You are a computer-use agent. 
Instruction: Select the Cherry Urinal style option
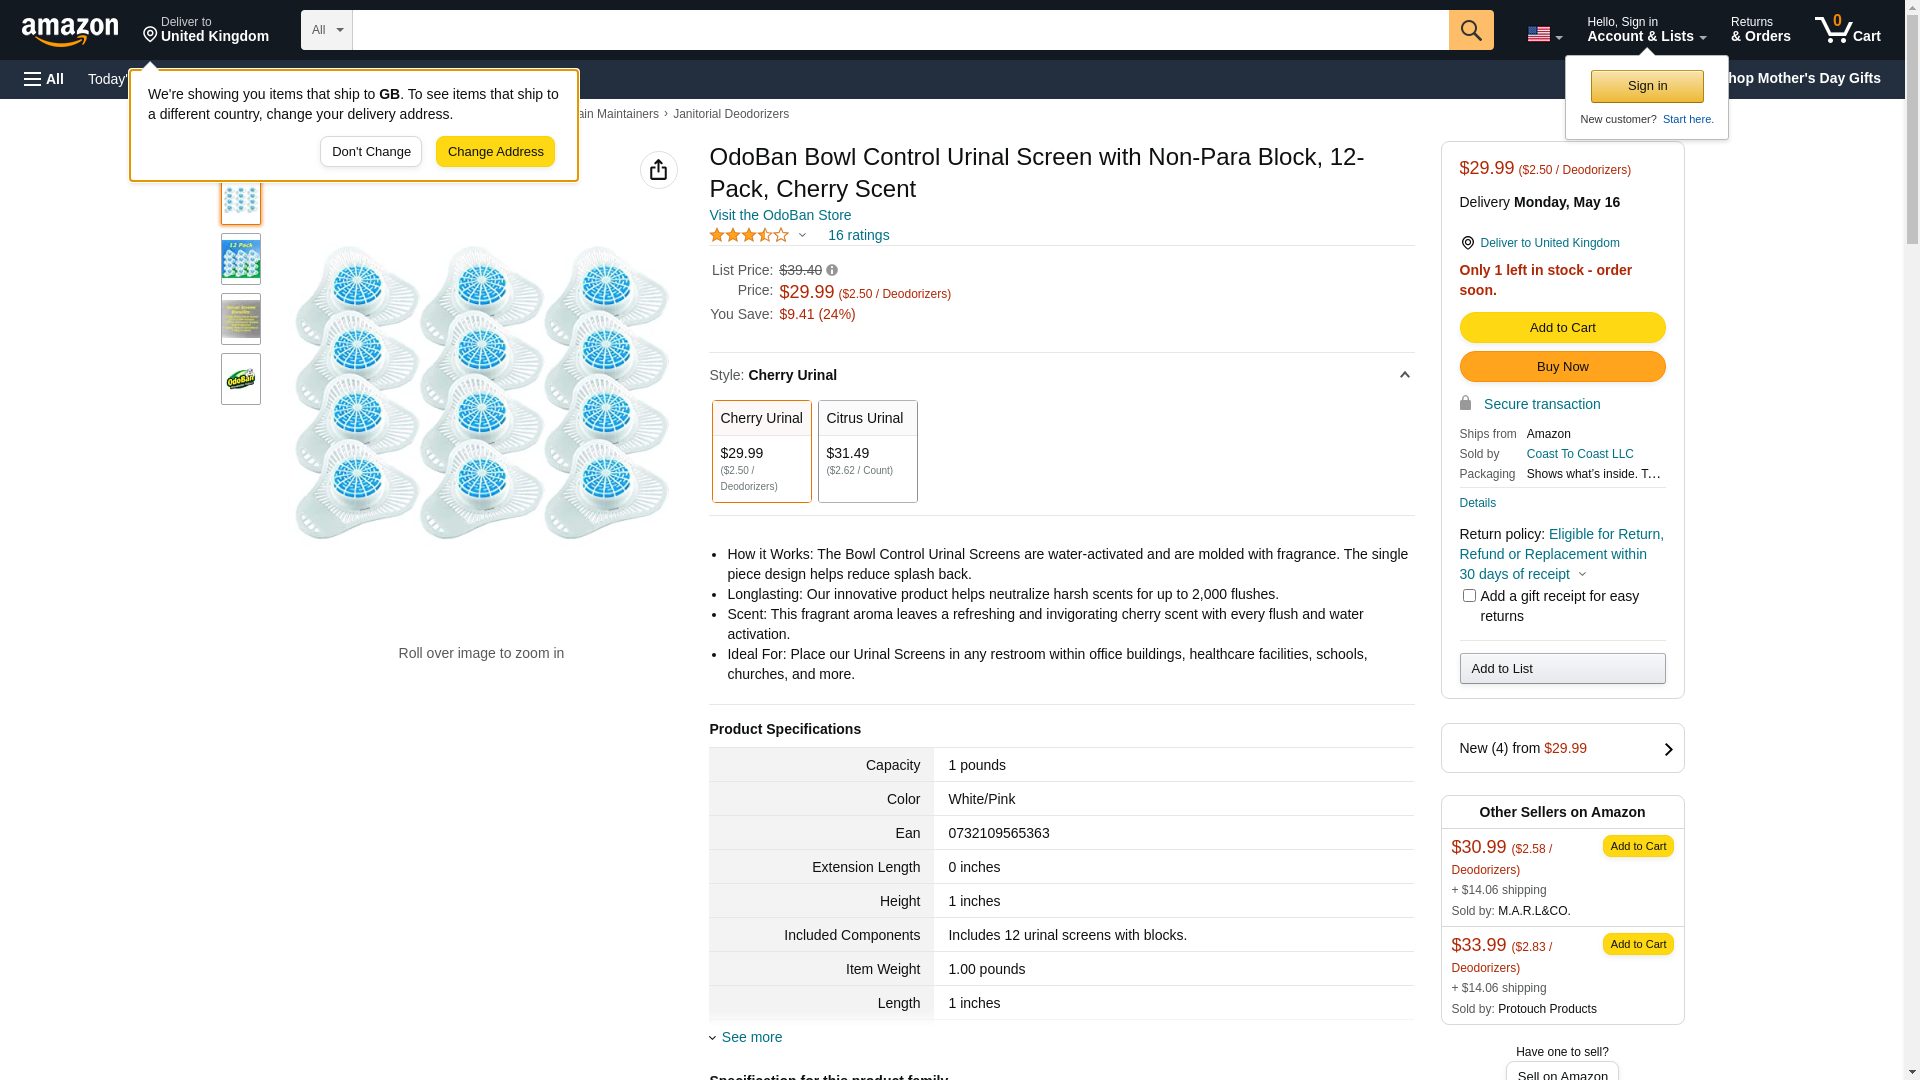coord(761,451)
